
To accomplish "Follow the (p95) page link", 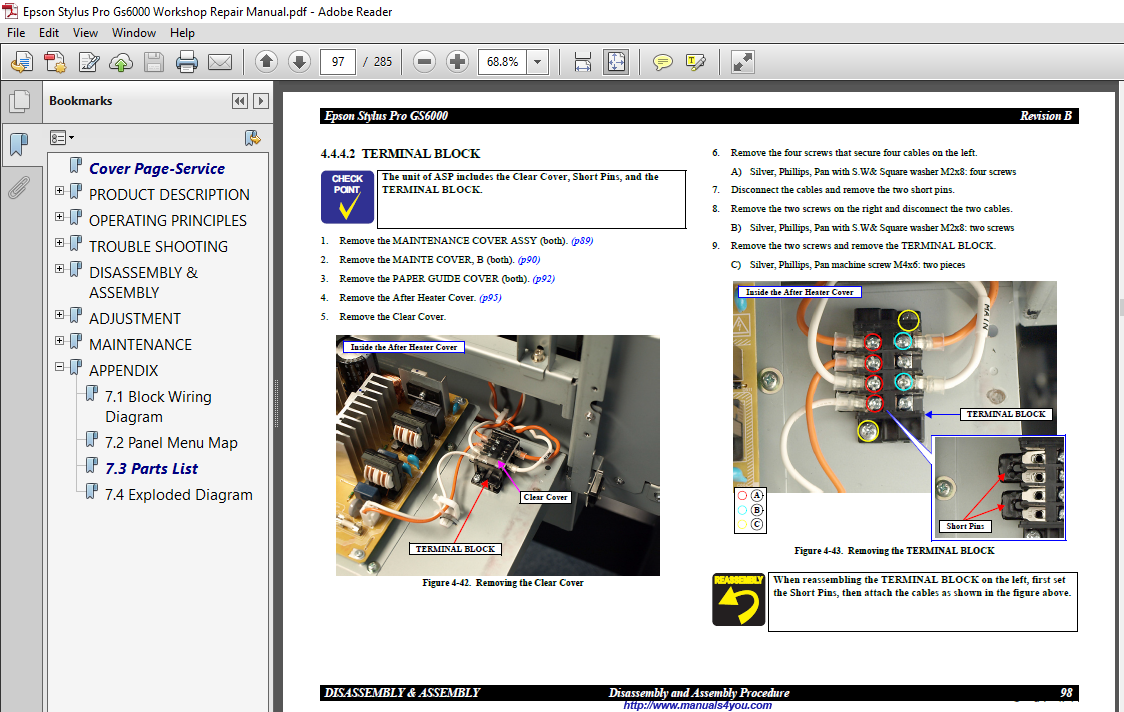I will [490, 298].
